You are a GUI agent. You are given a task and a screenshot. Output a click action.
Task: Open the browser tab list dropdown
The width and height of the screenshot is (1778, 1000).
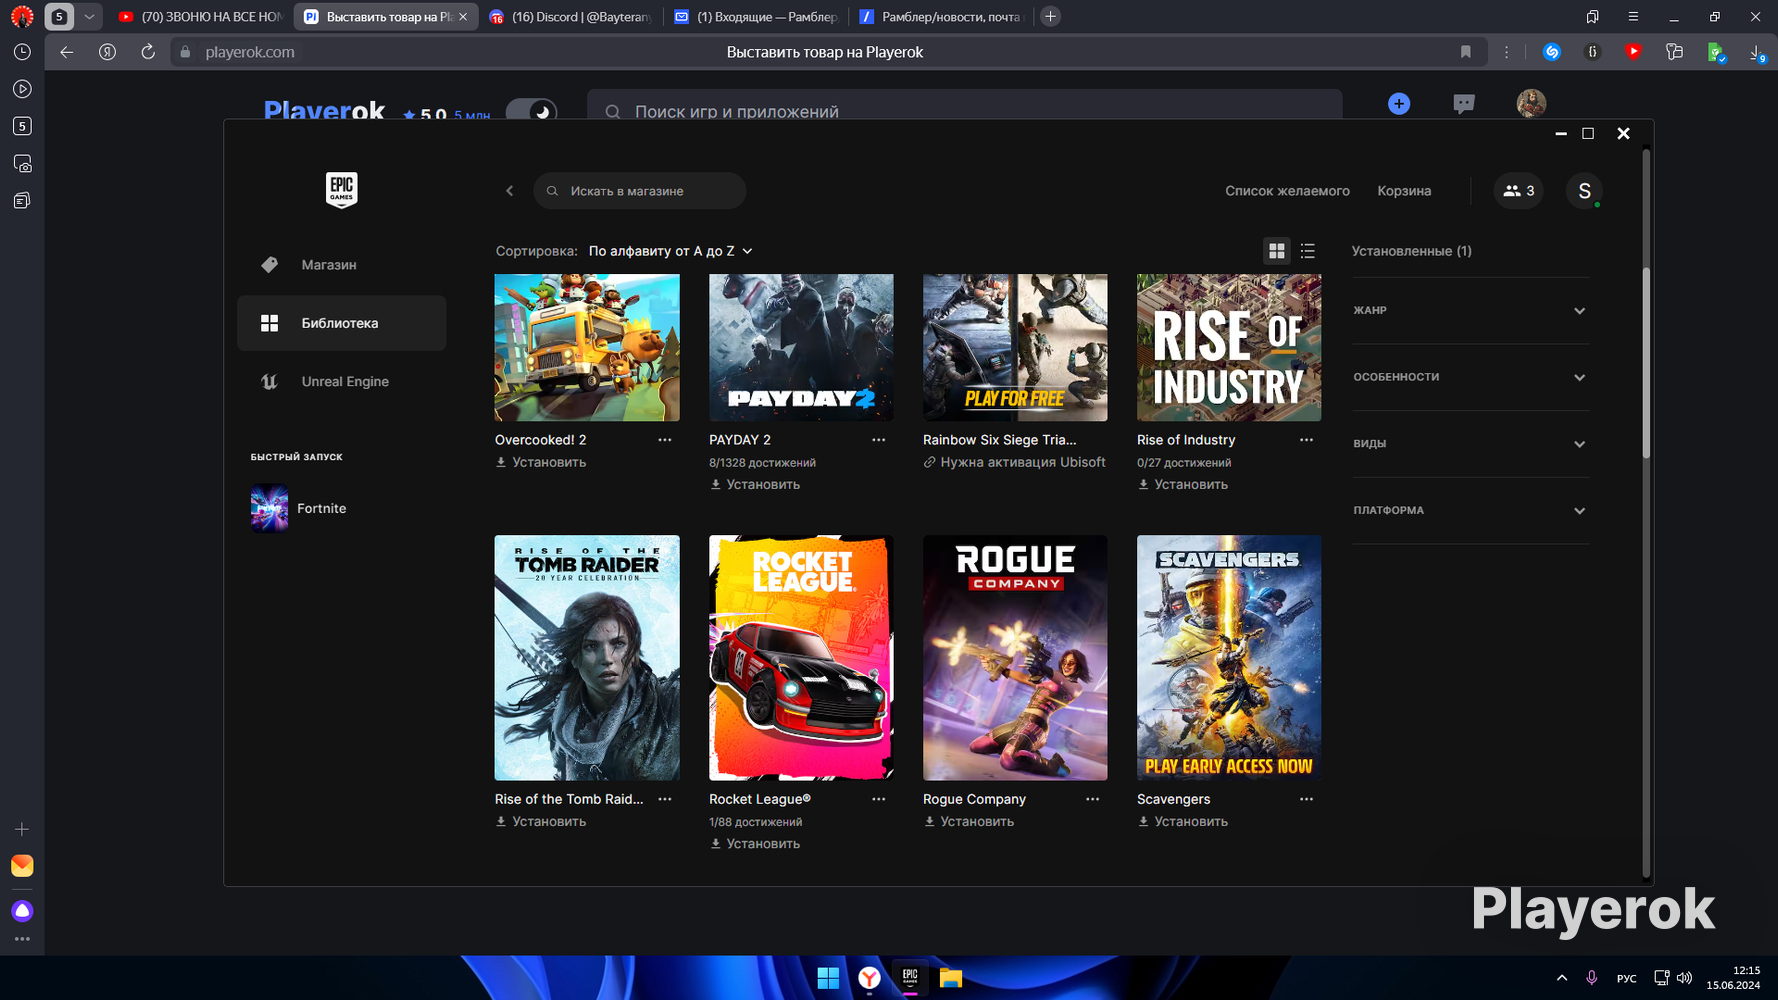click(89, 17)
